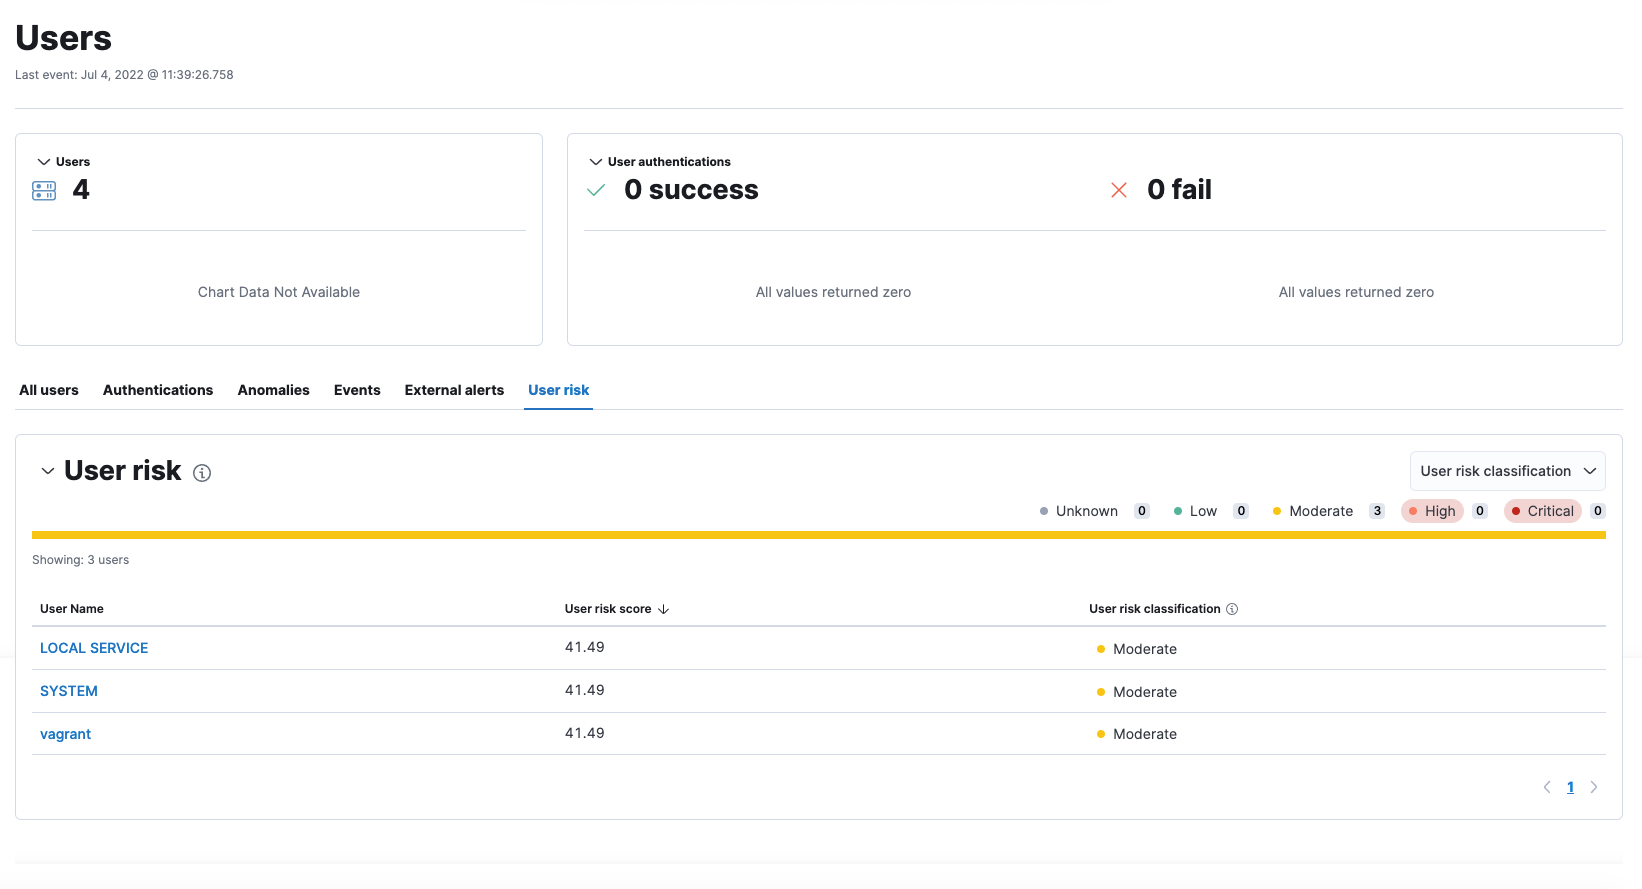Collapse the User risk section
This screenshot has width=1642, height=889.
(x=47, y=471)
